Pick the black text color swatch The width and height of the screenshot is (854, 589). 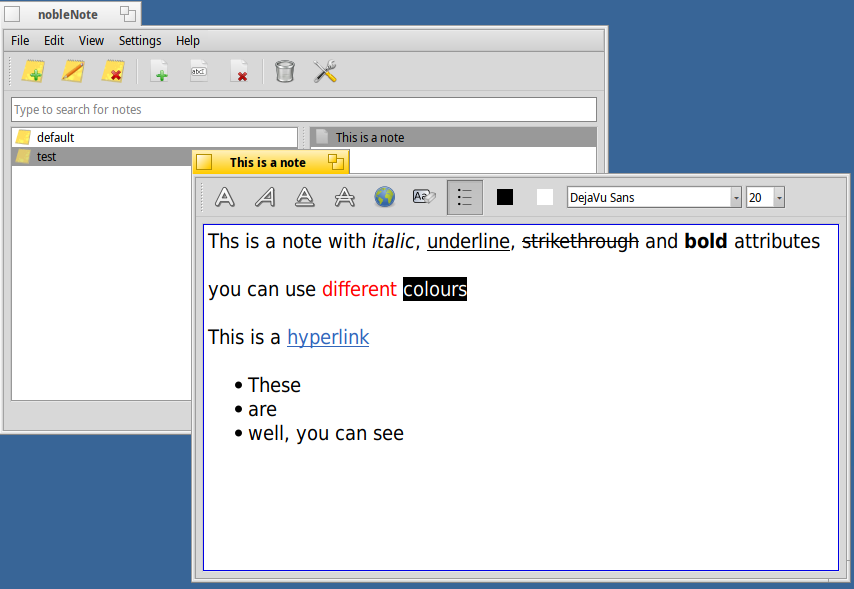(505, 197)
